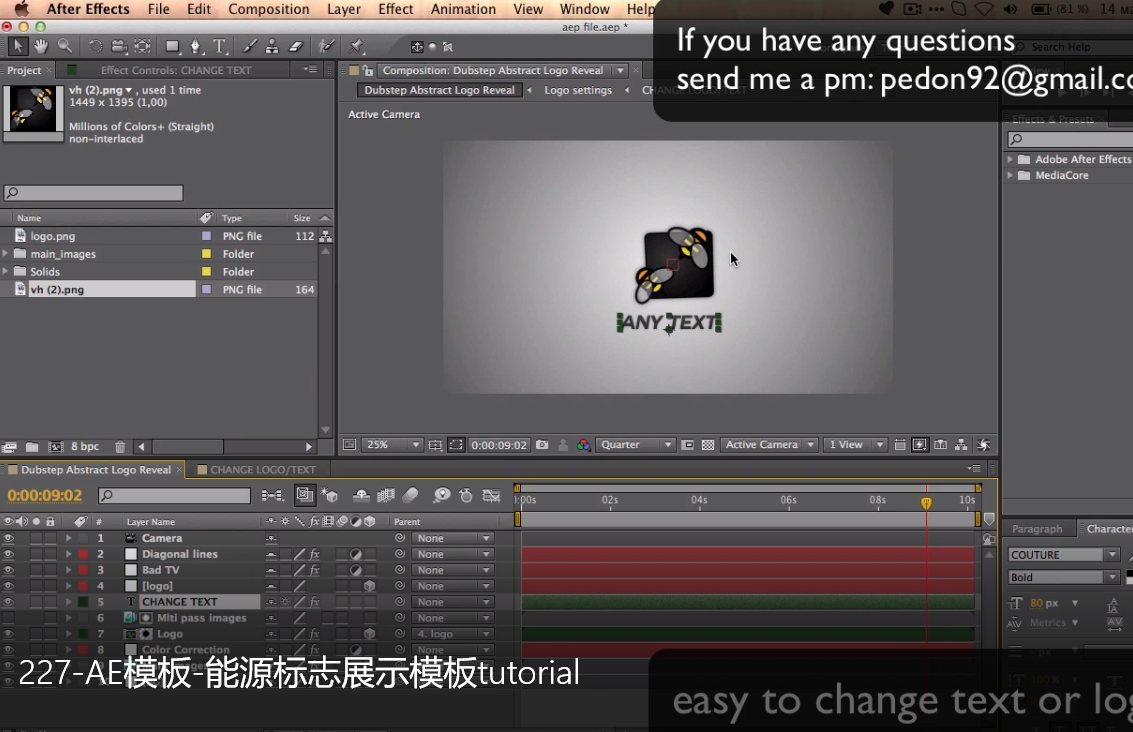The width and height of the screenshot is (1133, 732).
Task: Select the Brush tool
Action: (x=249, y=46)
